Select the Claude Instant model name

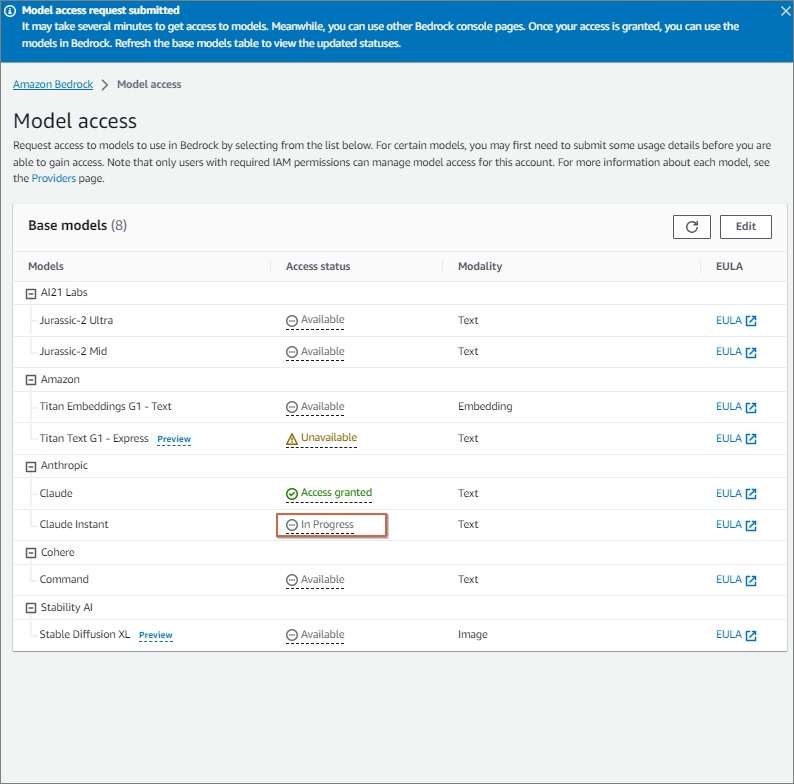[x=74, y=525]
